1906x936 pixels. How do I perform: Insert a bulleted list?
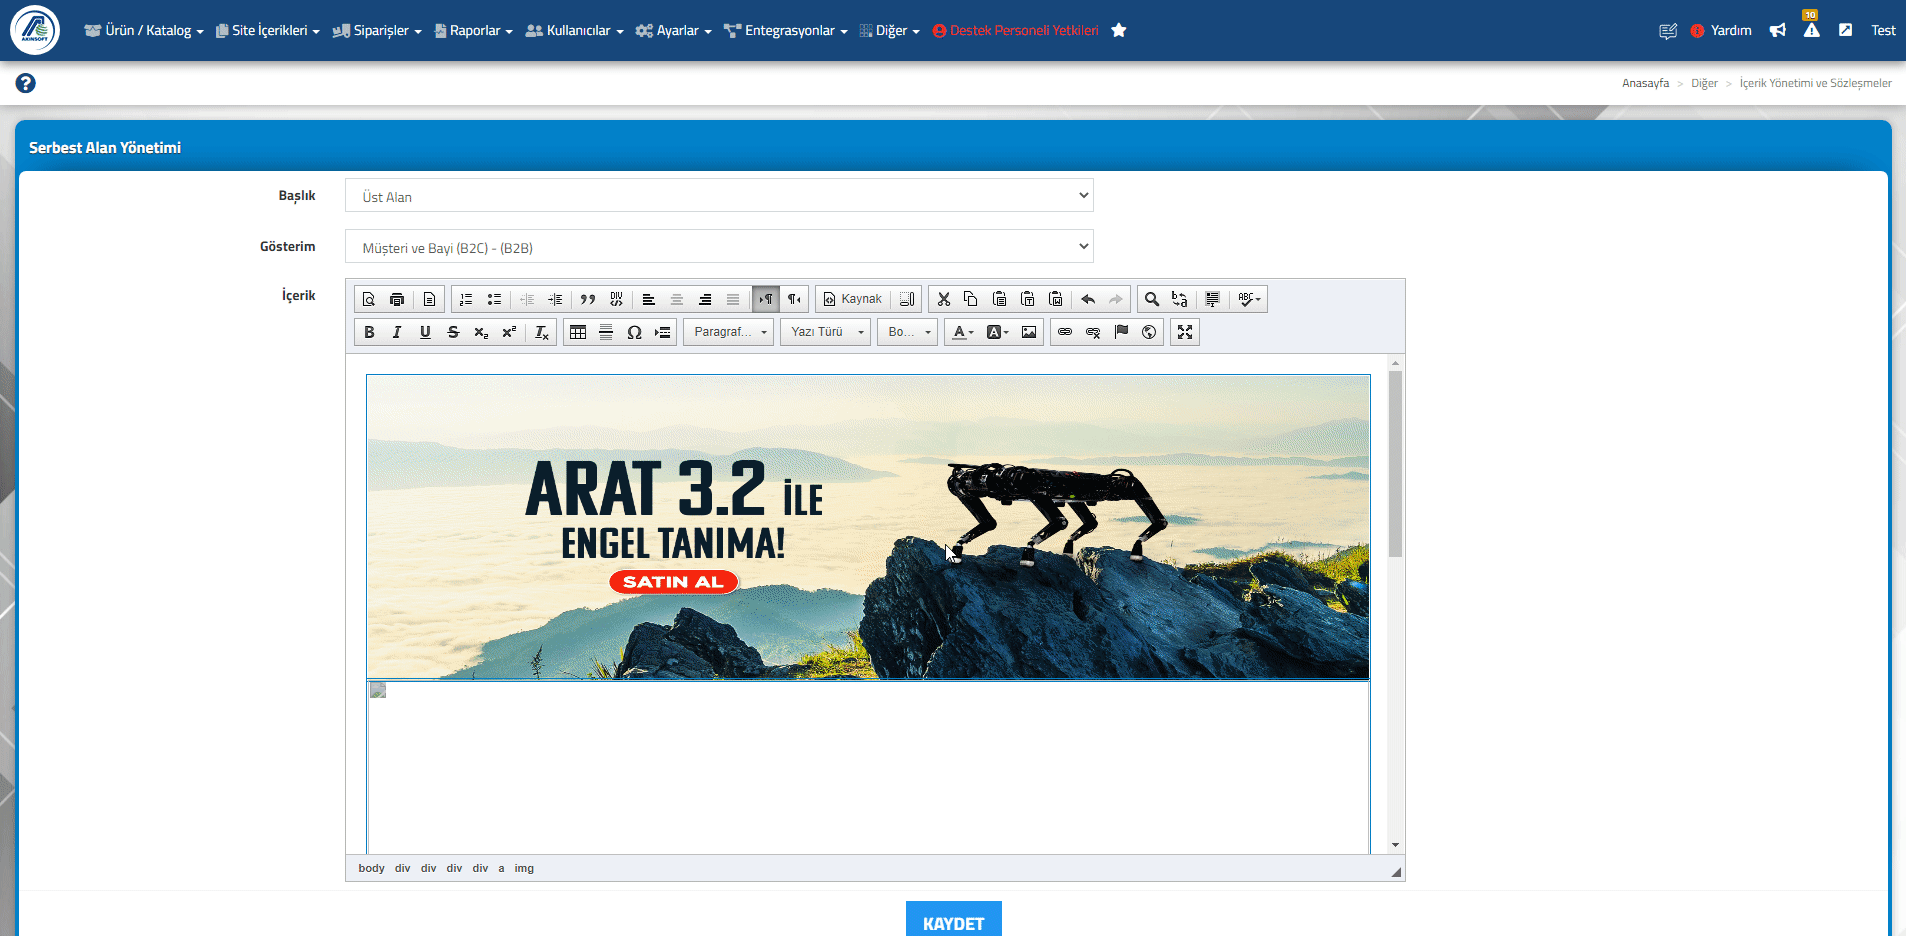[494, 299]
